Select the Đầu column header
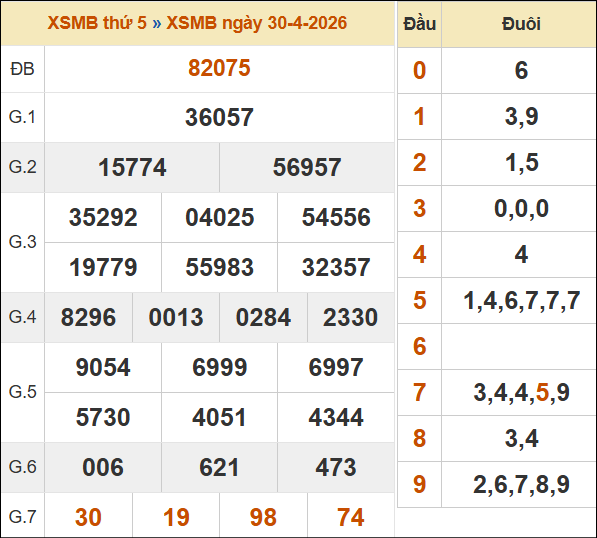Screen dimensions: 597x538 (x=420, y=24)
